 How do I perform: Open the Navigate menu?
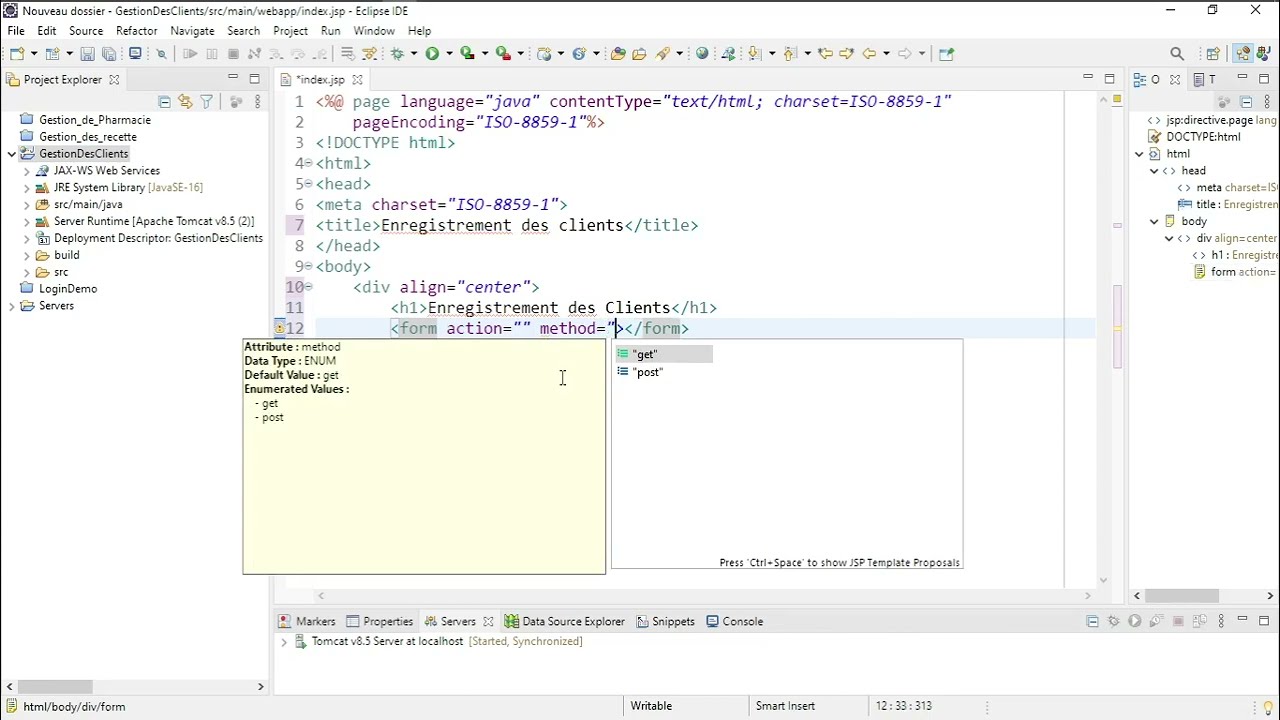(192, 31)
